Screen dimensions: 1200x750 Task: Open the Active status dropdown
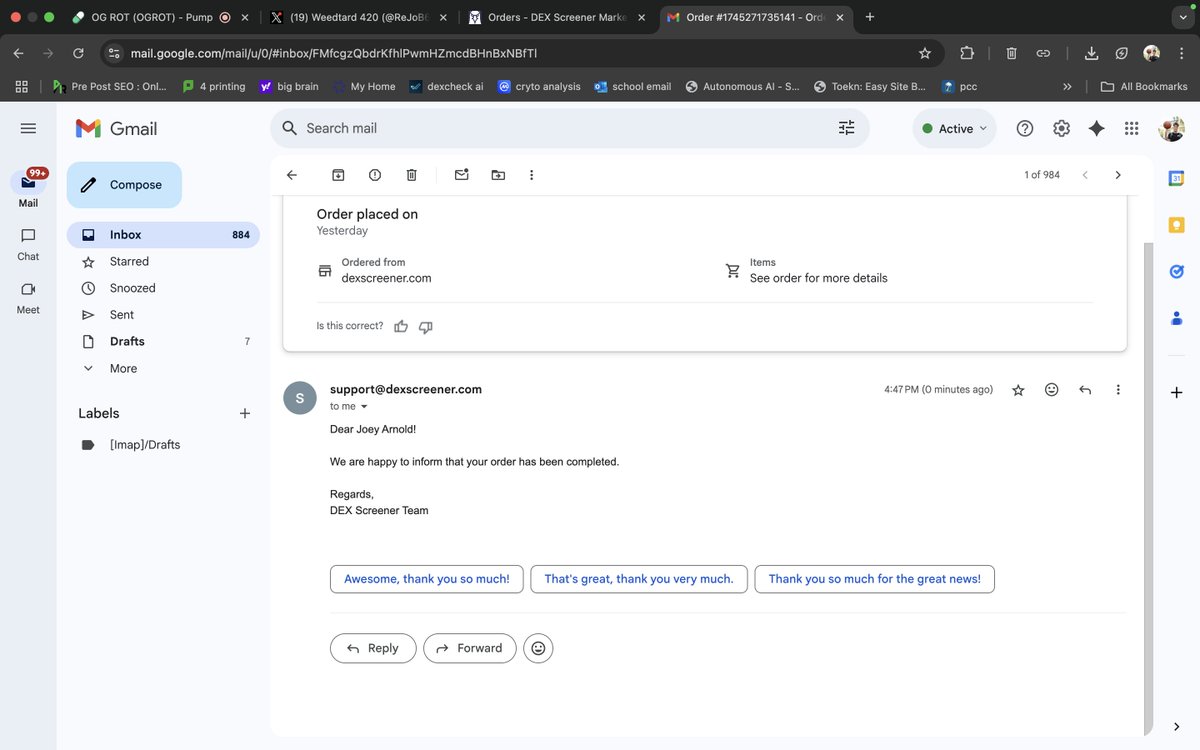tap(954, 128)
